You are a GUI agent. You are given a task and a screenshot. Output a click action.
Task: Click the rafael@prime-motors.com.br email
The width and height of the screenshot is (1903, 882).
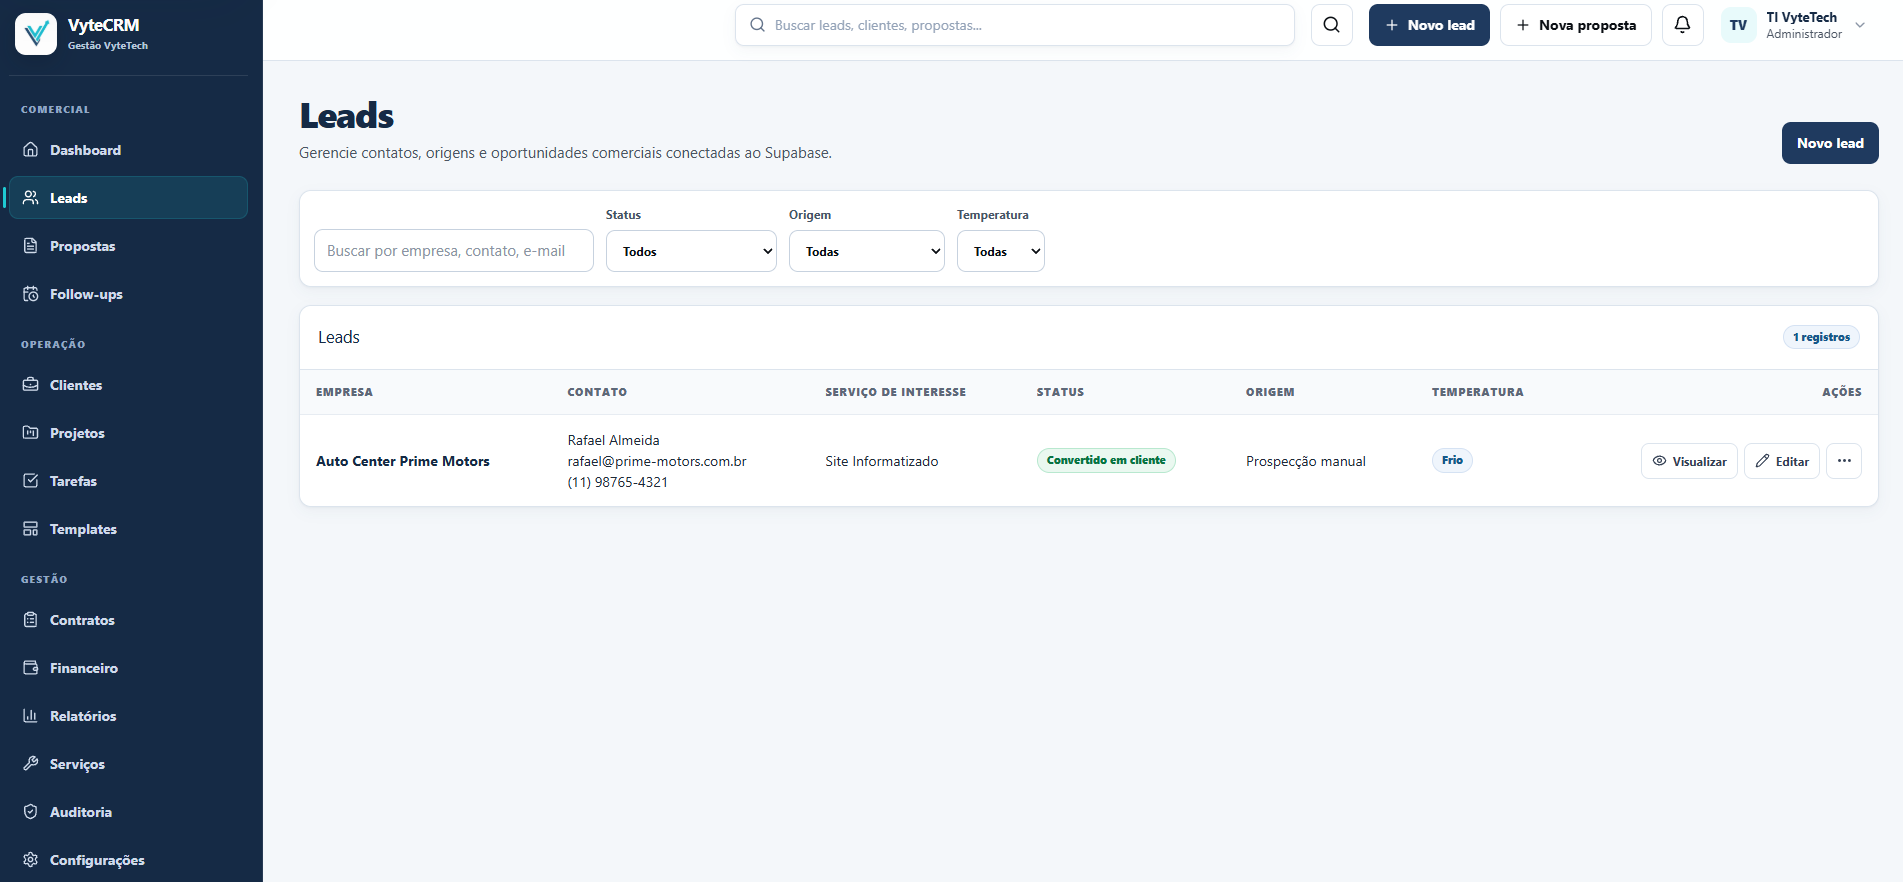click(657, 461)
